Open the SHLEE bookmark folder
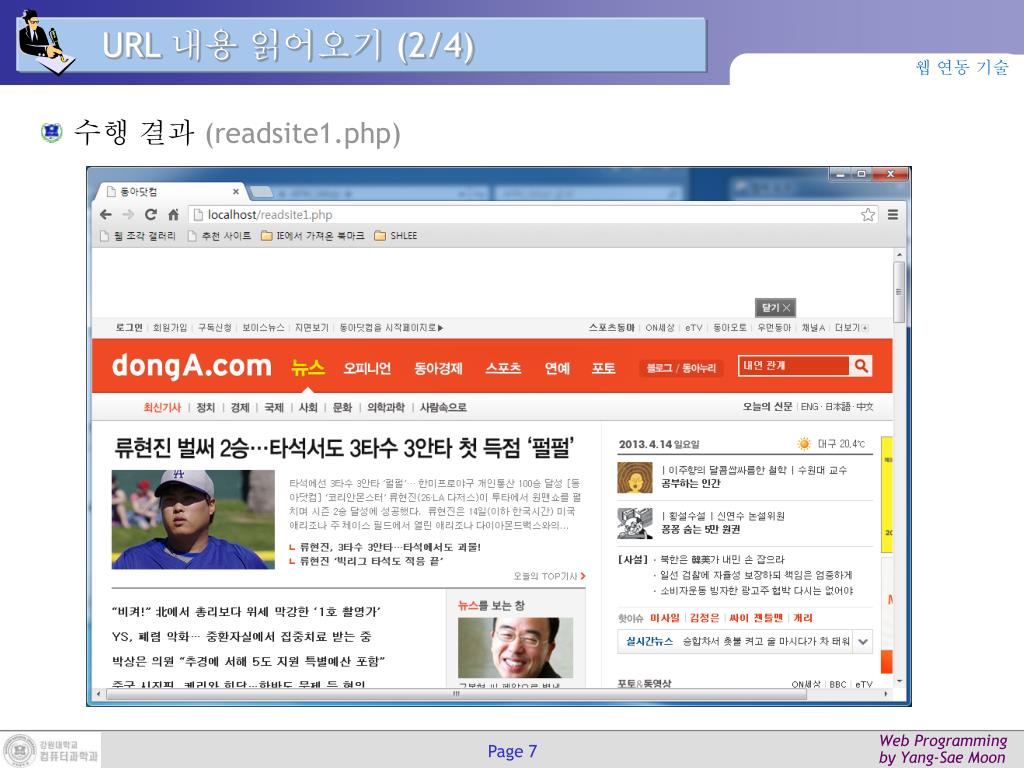 tap(396, 236)
